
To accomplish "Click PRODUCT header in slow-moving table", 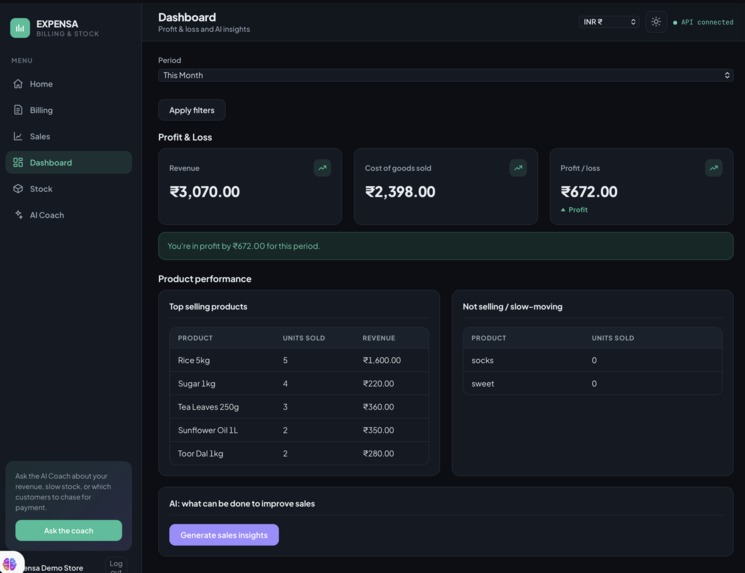I will point(488,338).
